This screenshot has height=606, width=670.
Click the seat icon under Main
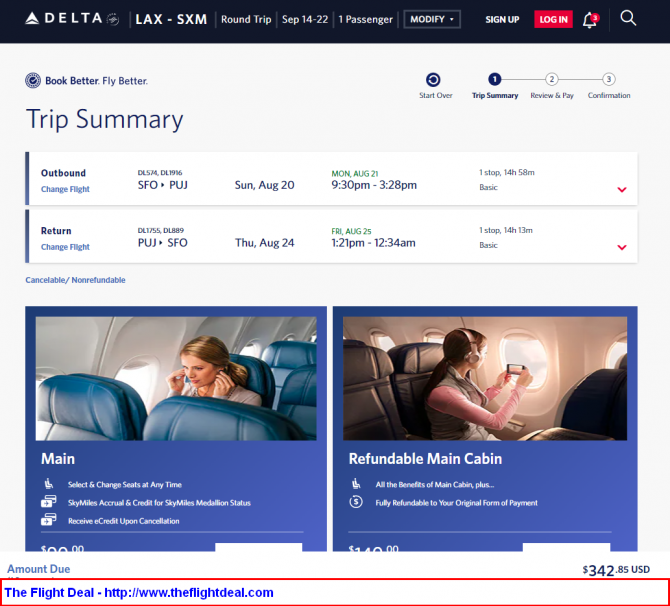pyautogui.click(x=48, y=484)
